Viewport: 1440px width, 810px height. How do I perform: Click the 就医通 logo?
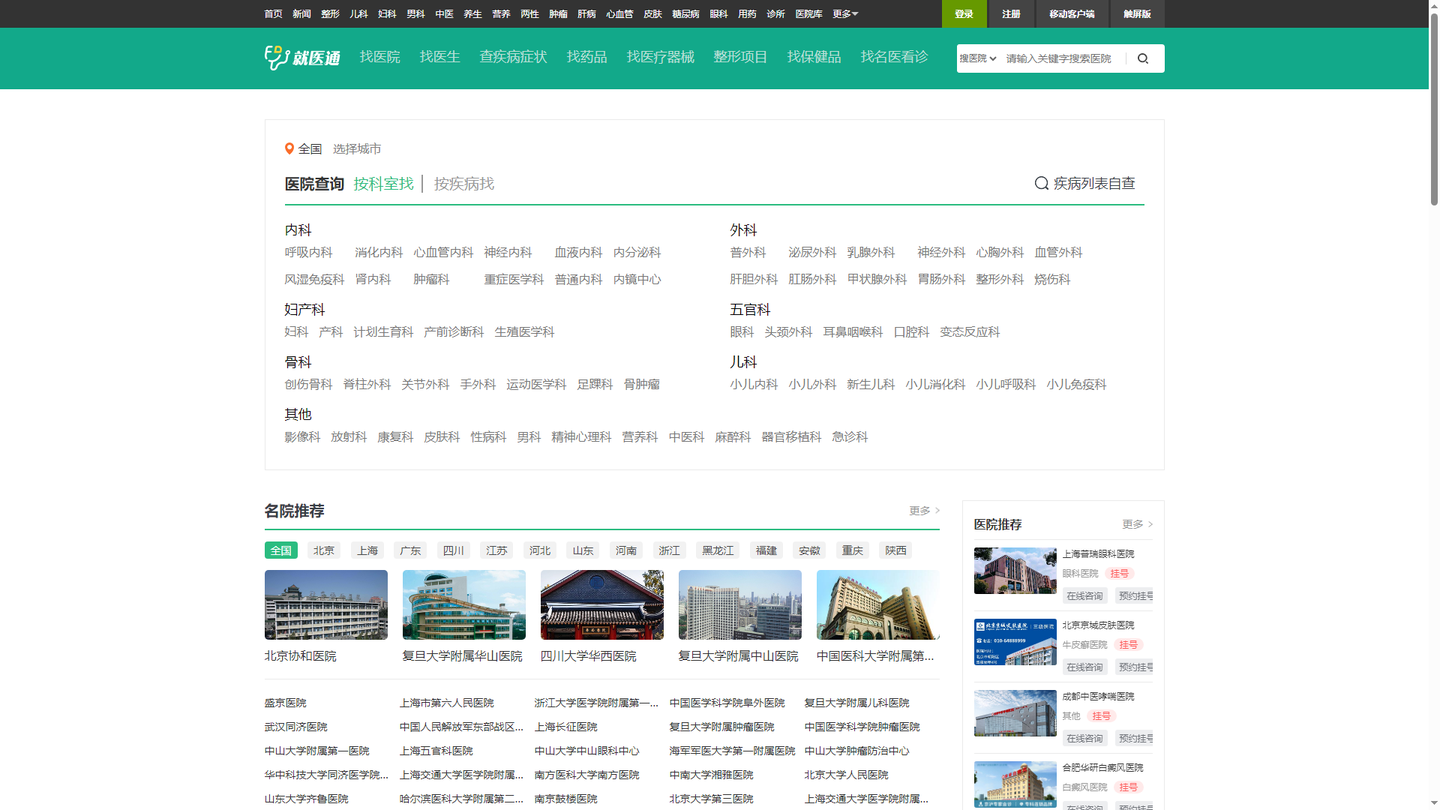(302, 58)
